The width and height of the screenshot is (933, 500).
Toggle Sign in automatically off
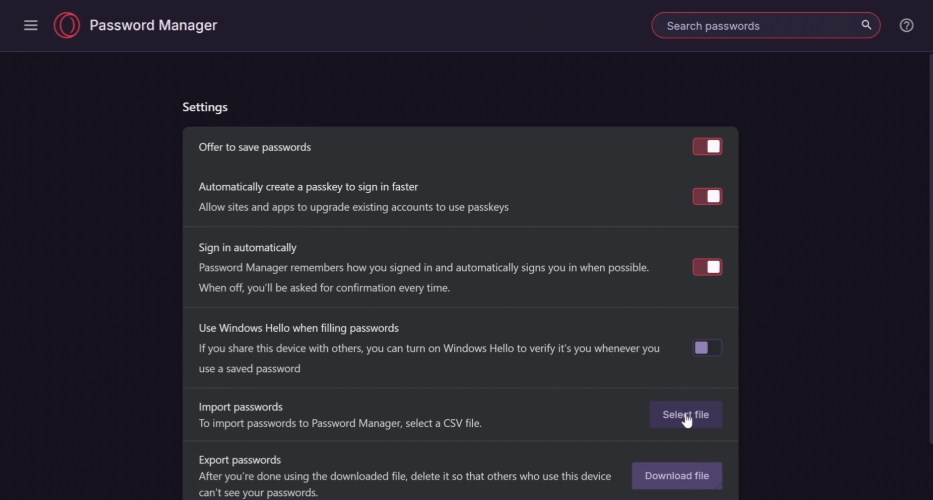(707, 267)
